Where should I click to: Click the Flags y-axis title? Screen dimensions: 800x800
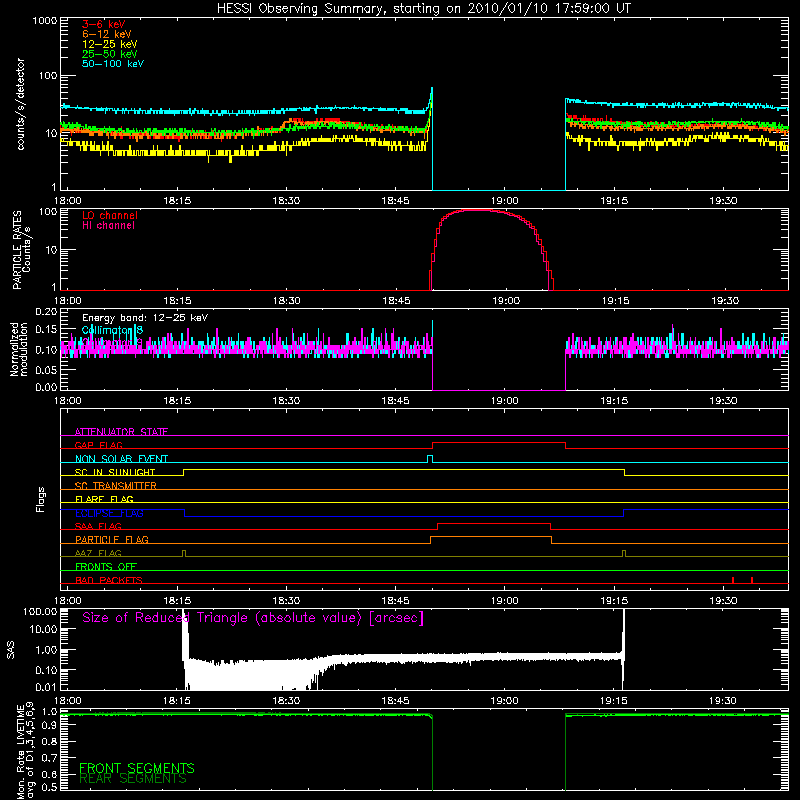coord(41,499)
